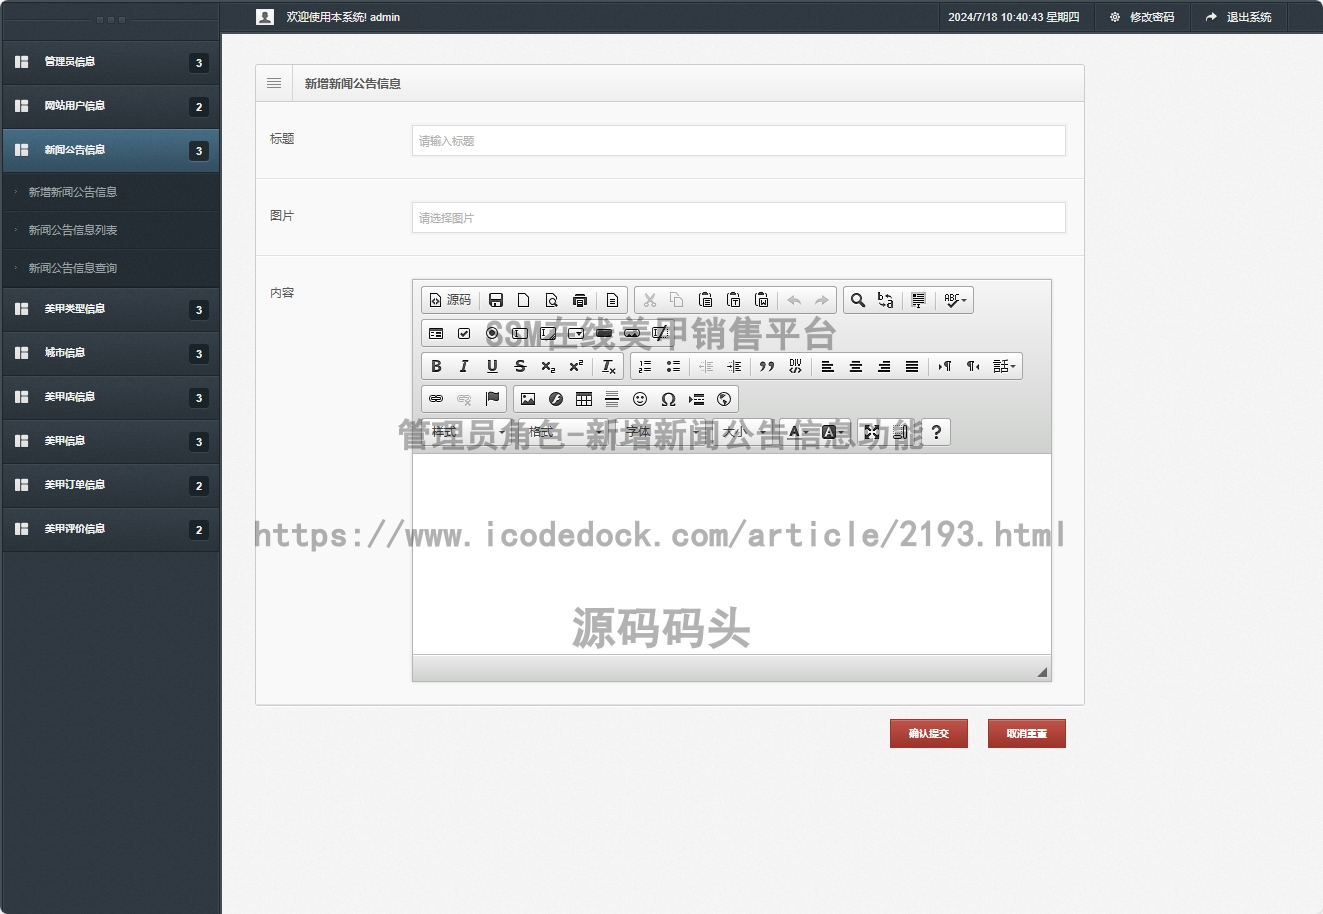Click the Anchor flag icon
The height and width of the screenshot is (914, 1323).
tap(492, 399)
